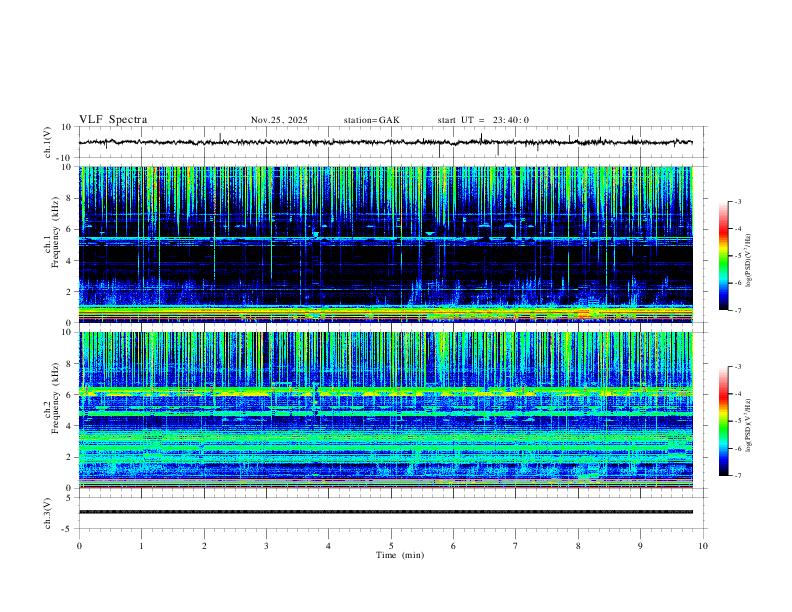Click time axis tick label "5"

point(391,546)
